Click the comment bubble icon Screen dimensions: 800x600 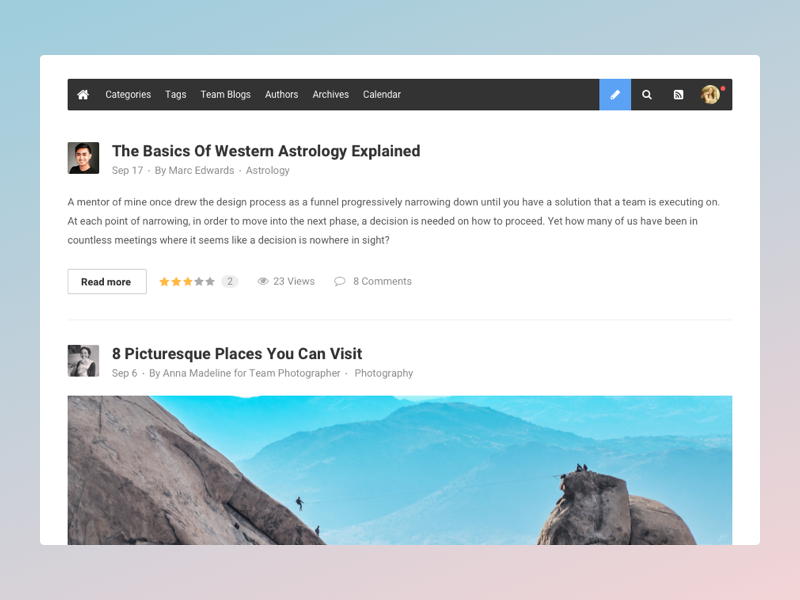[339, 281]
